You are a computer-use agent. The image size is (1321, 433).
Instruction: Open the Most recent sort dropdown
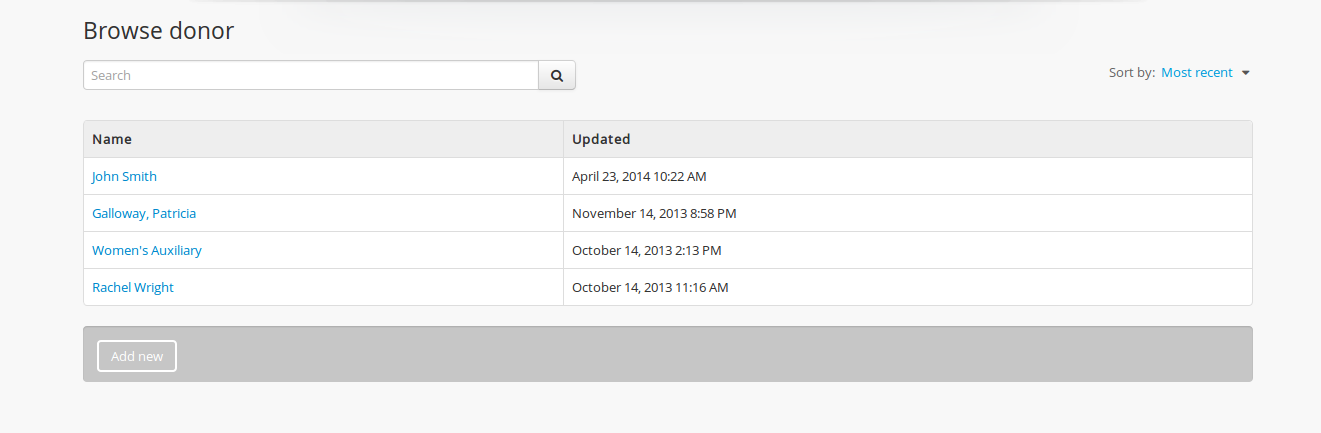1197,73
